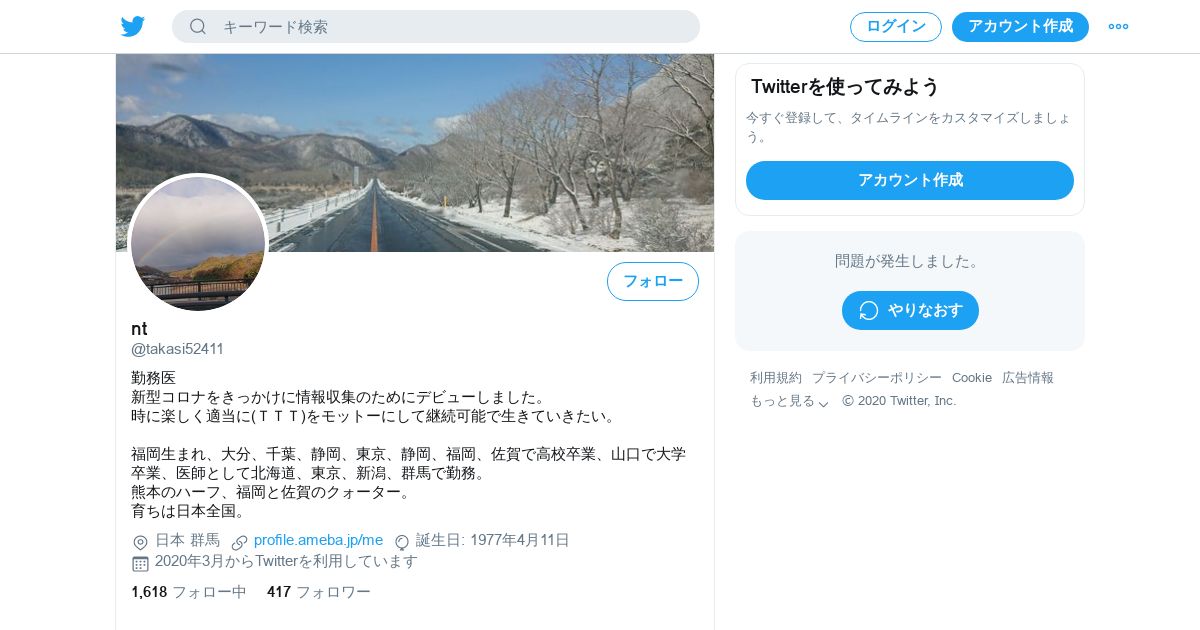
Task: Click the link chain icon
Action: click(240, 542)
